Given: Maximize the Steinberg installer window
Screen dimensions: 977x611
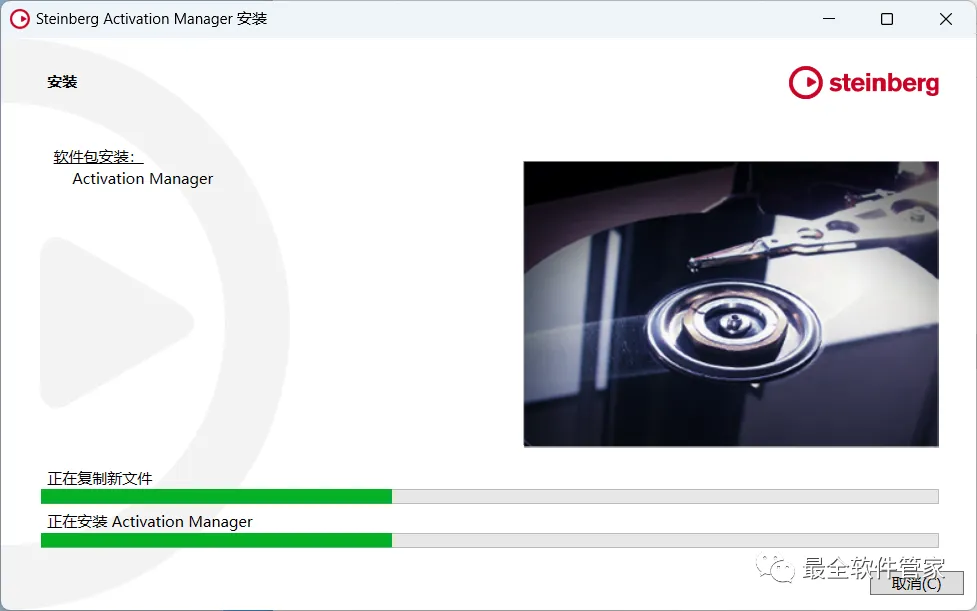Looking at the screenshot, I should (x=887, y=19).
